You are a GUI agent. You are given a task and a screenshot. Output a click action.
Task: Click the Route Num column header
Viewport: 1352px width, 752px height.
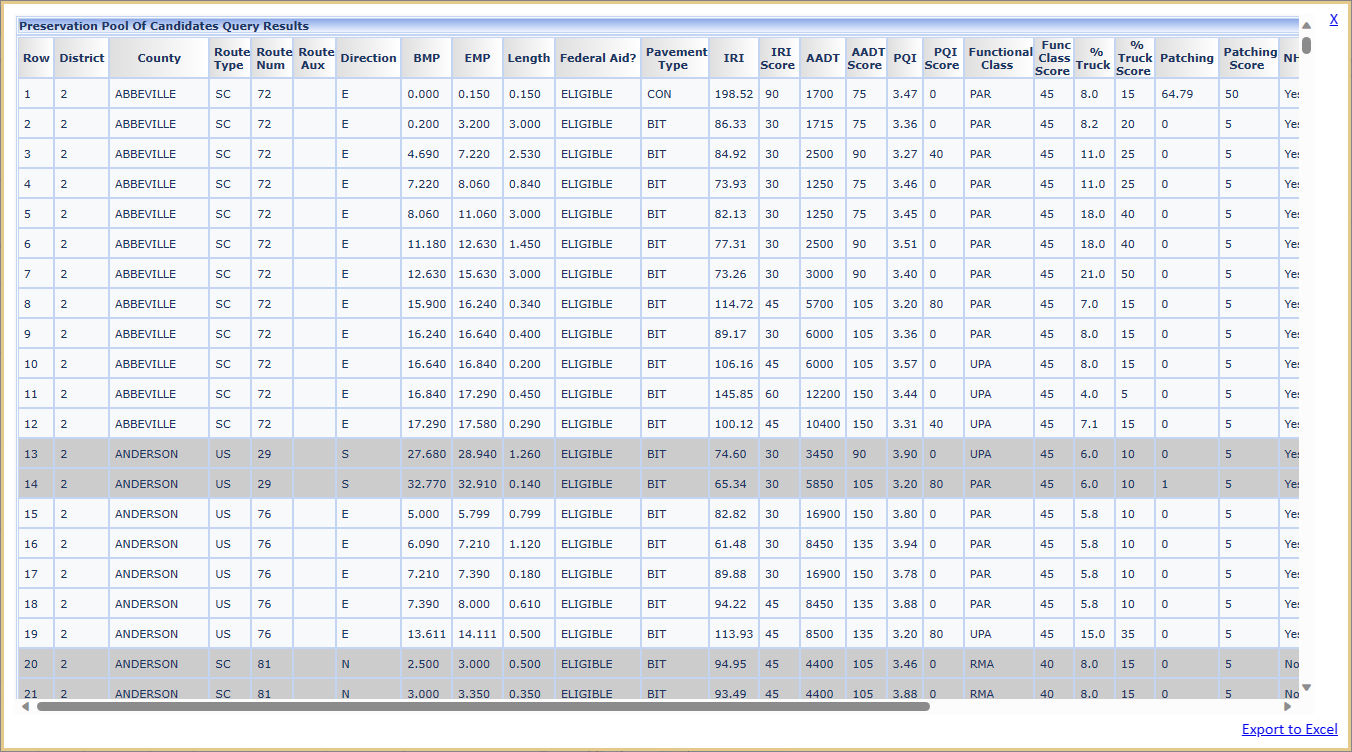click(x=273, y=58)
